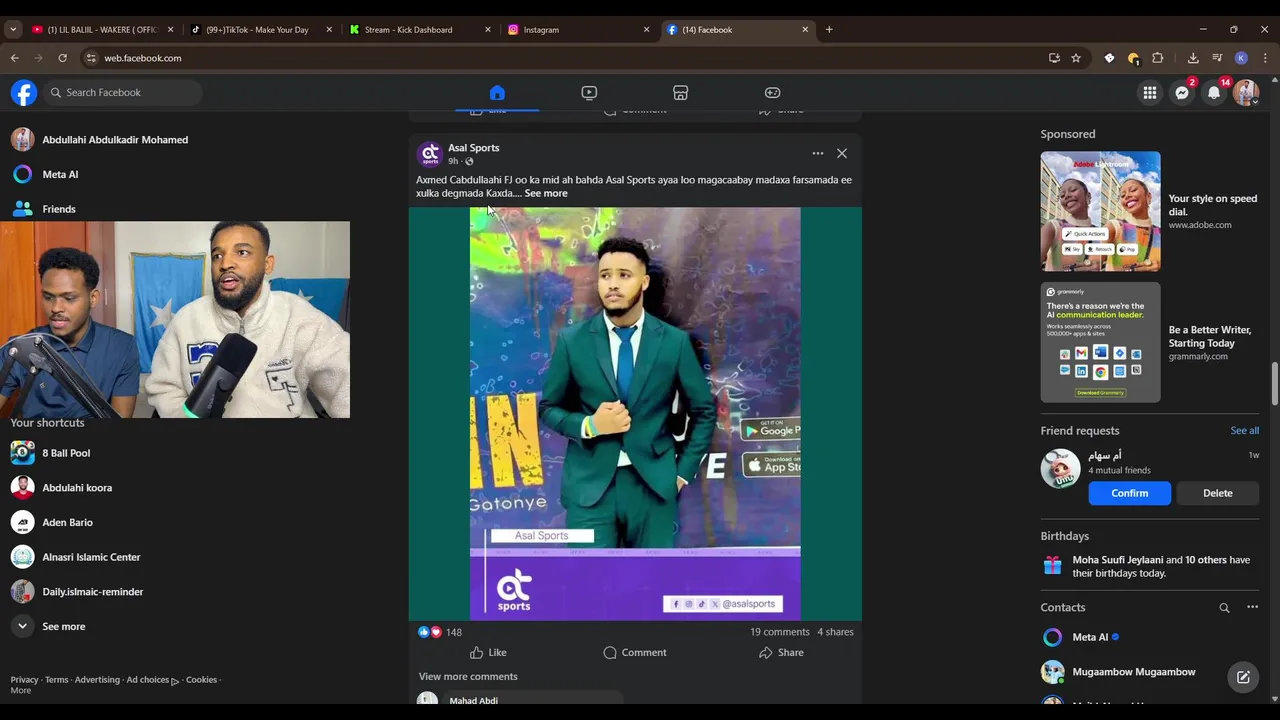Open the Marketplace tab icon
1280x720 pixels.
[680, 93]
